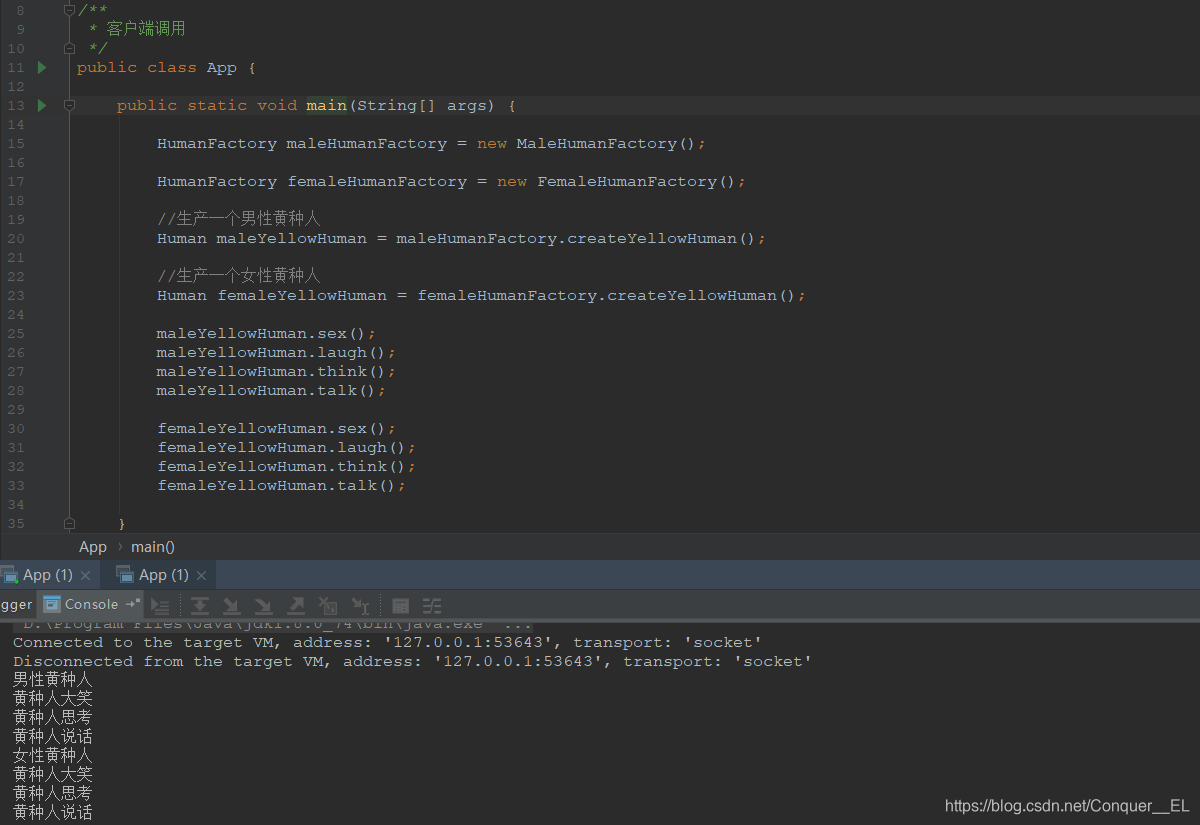Click the maleYellowHuman.sex() statement
The width and height of the screenshot is (1200, 825).
pyautogui.click(x=266, y=333)
